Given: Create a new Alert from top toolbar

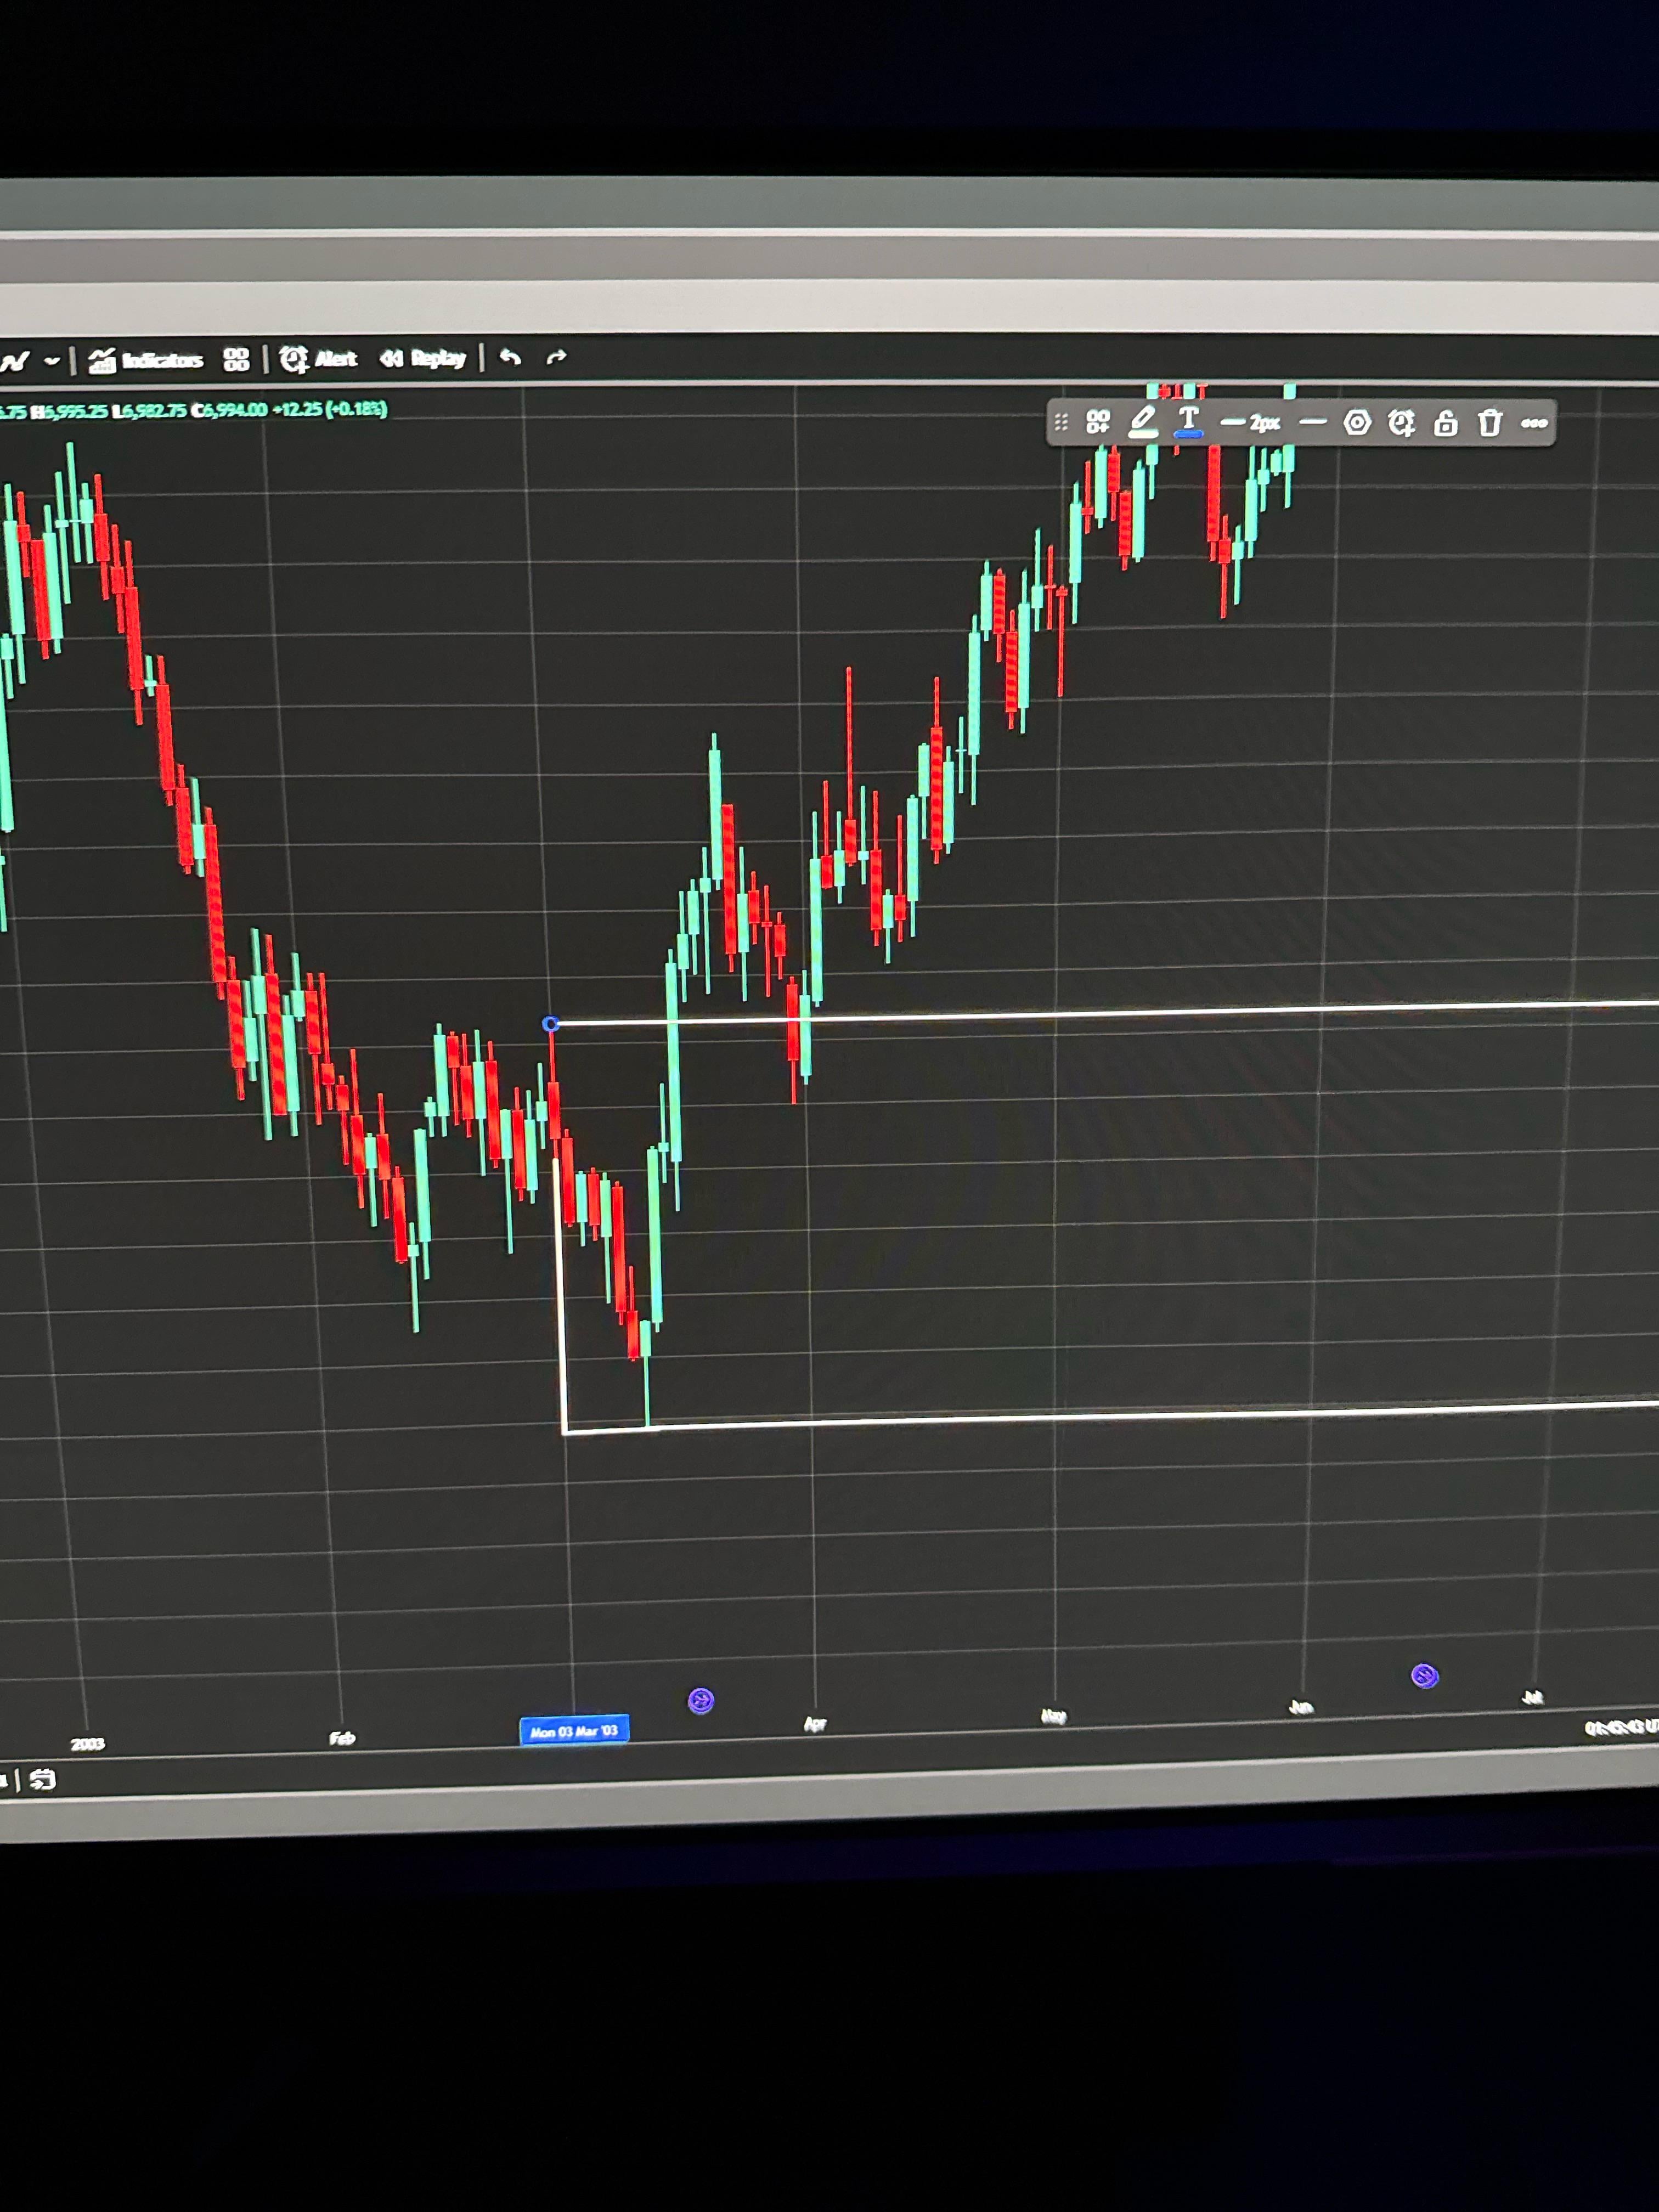Looking at the screenshot, I should point(319,359).
